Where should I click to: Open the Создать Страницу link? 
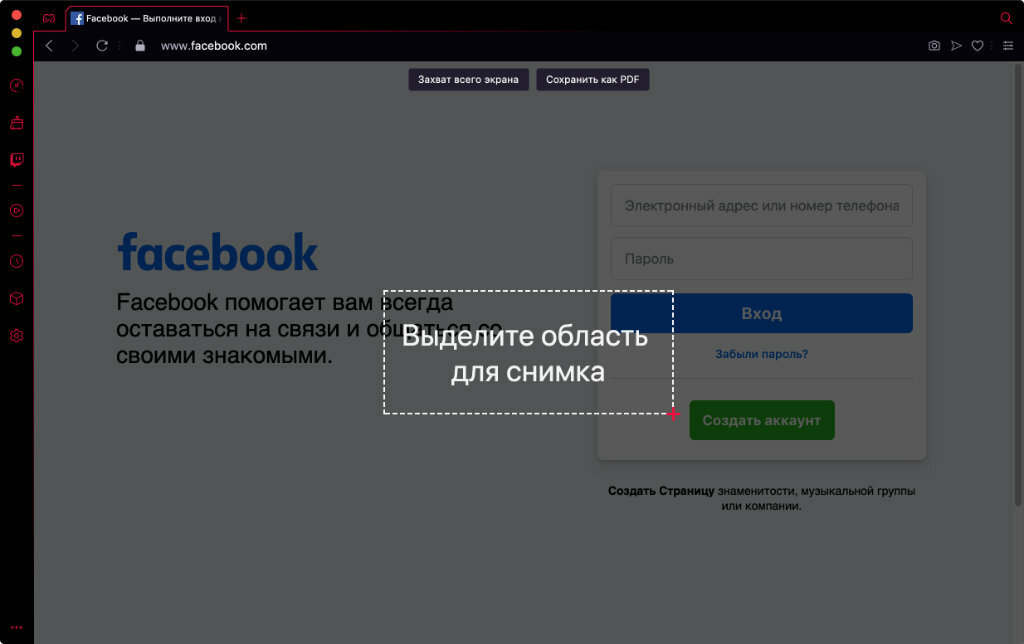pos(661,491)
